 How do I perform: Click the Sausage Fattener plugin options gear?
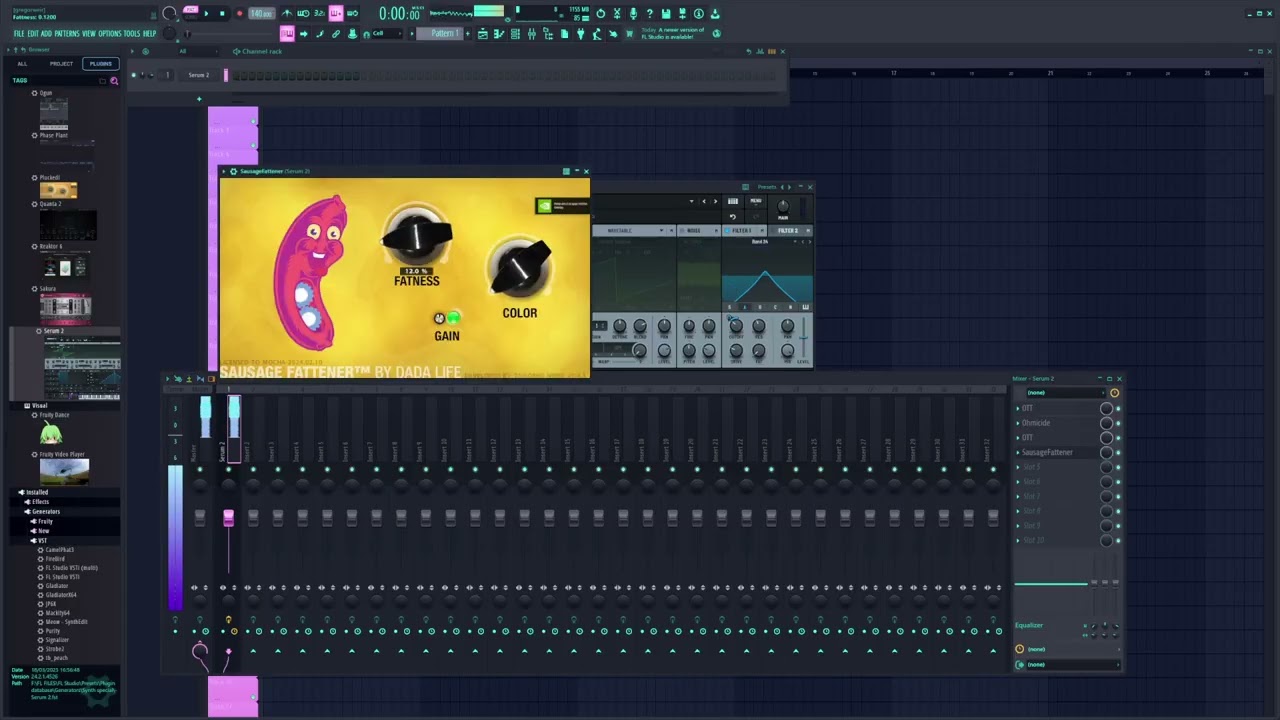pos(233,171)
